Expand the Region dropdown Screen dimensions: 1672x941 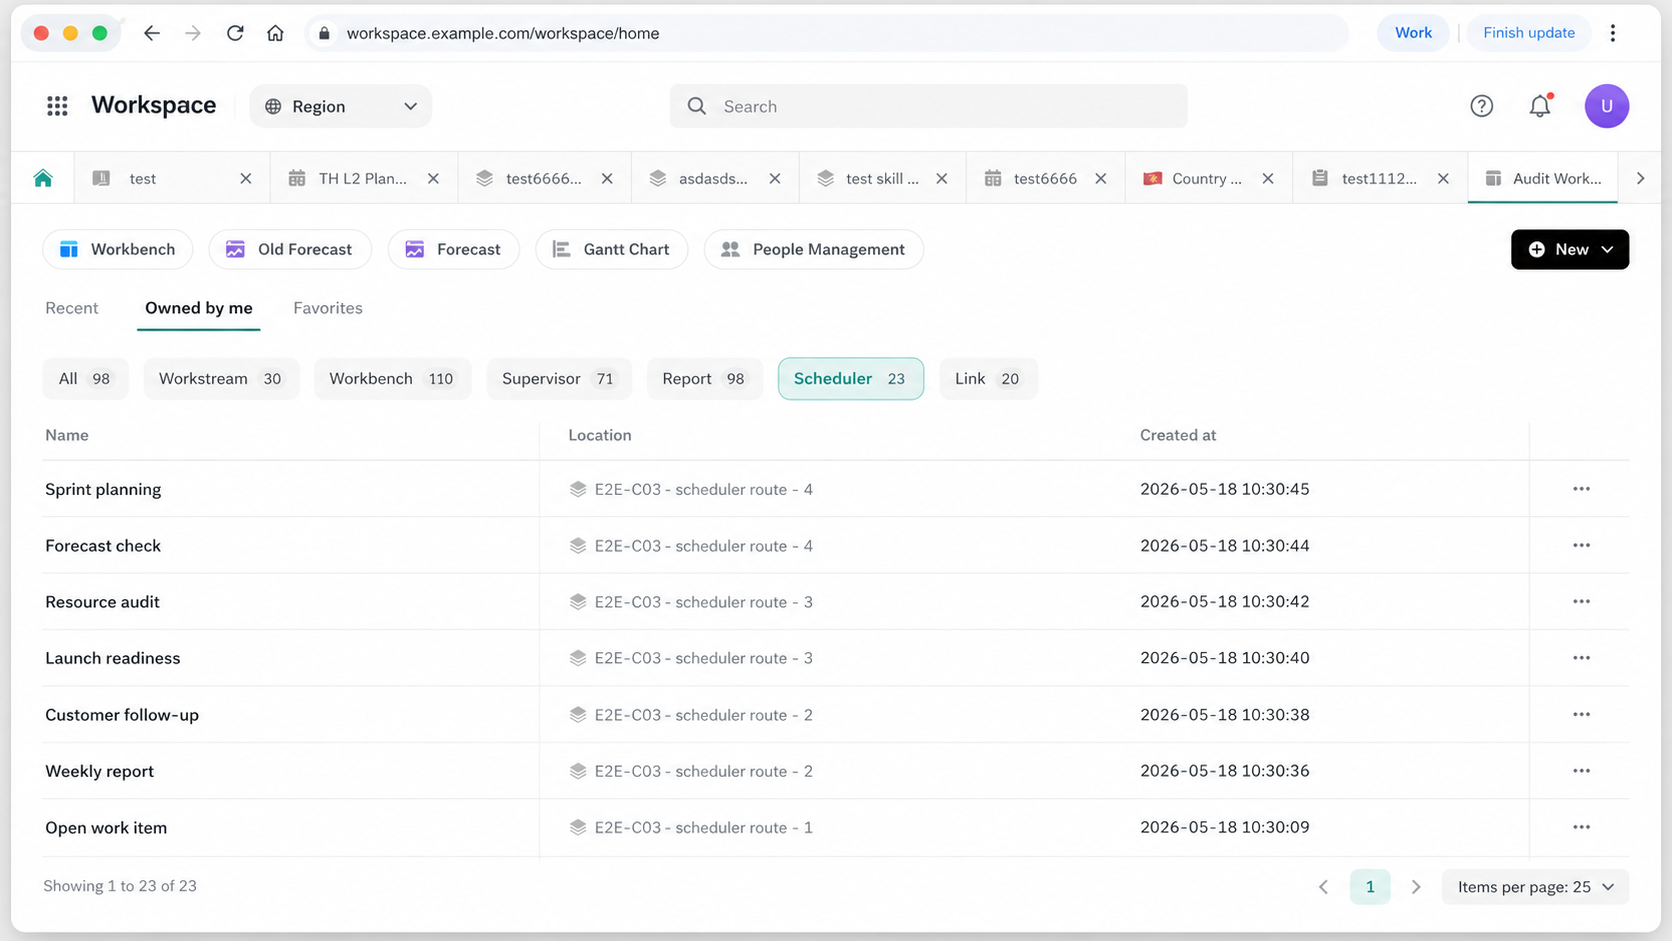(x=340, y=106)
